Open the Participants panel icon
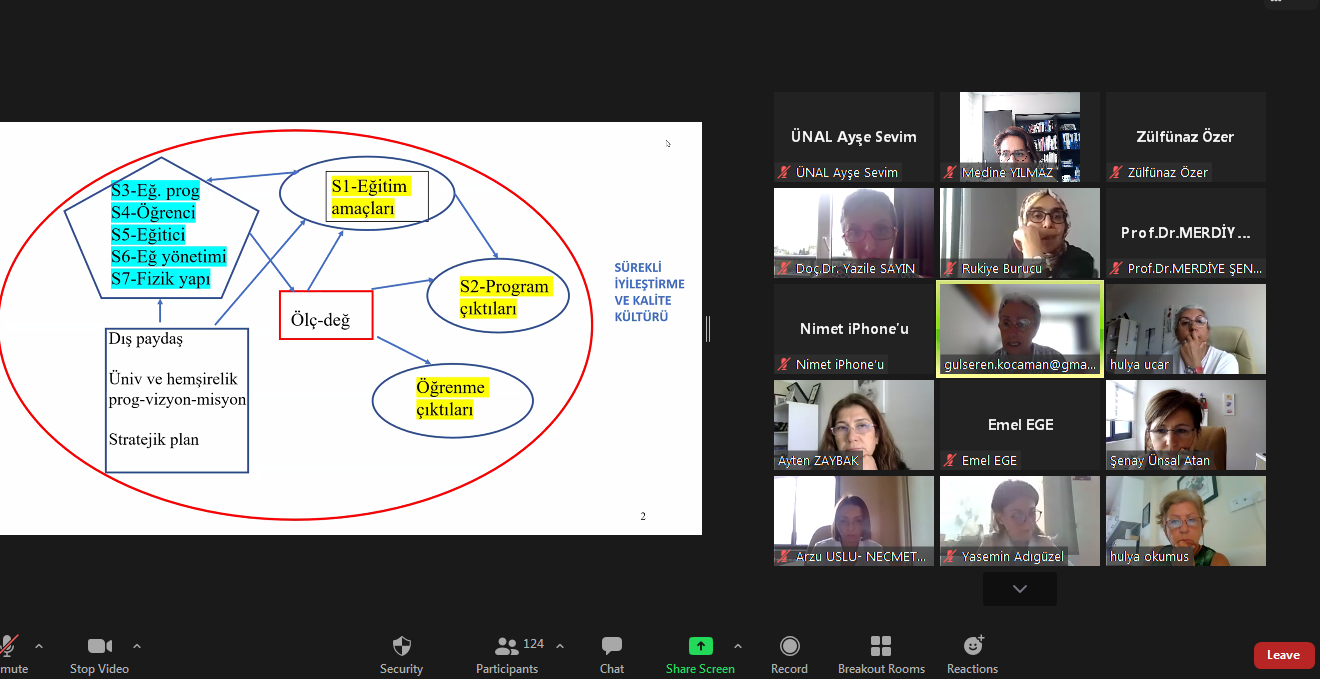The height and width of the screenshot is (679, 1320). coord(507,646)
